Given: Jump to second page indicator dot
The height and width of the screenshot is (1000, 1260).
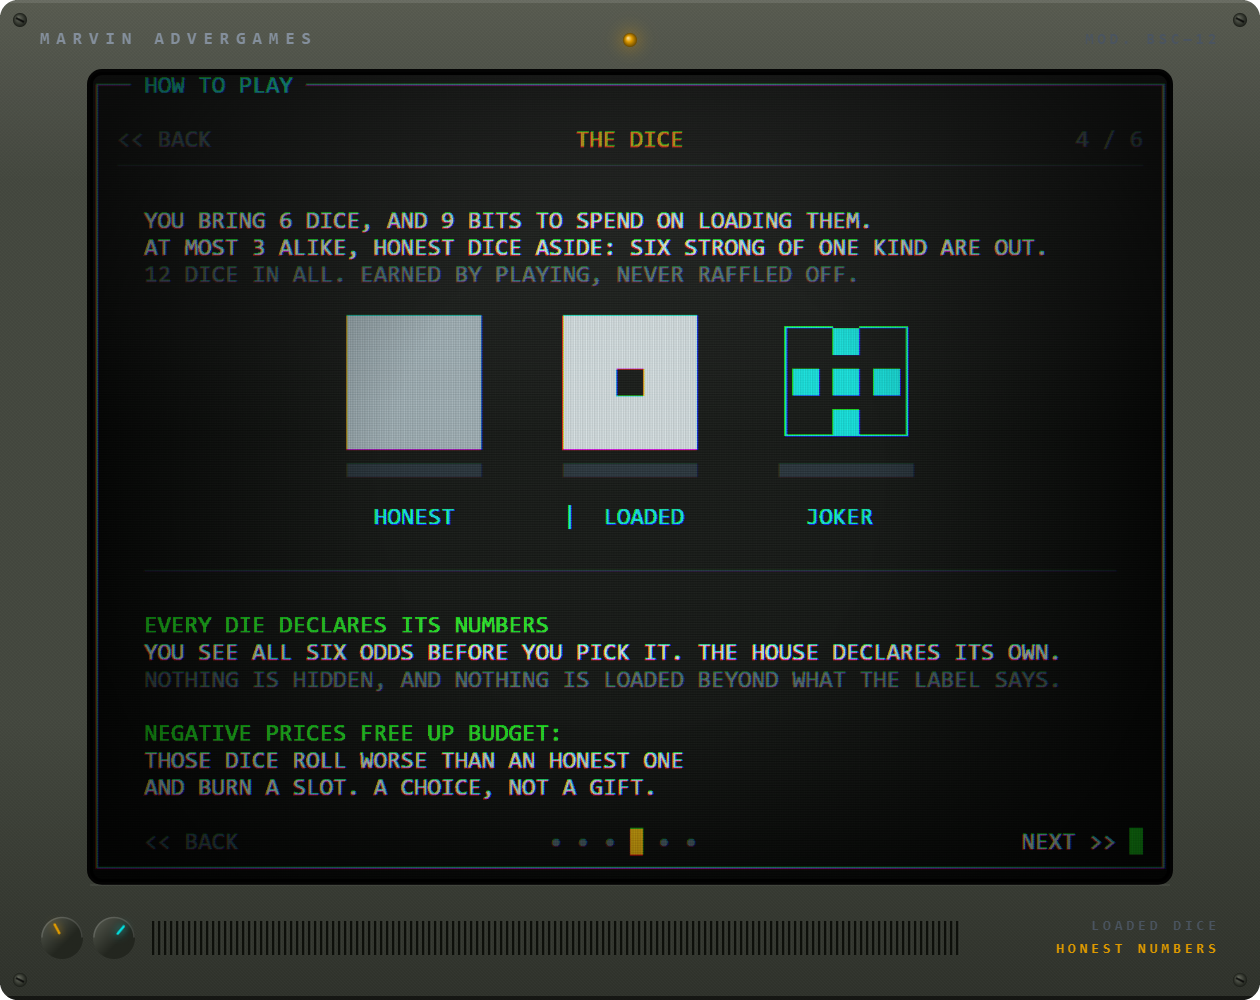Looking at the screenshot, I should pyautogui.click(x=583, y=842).
